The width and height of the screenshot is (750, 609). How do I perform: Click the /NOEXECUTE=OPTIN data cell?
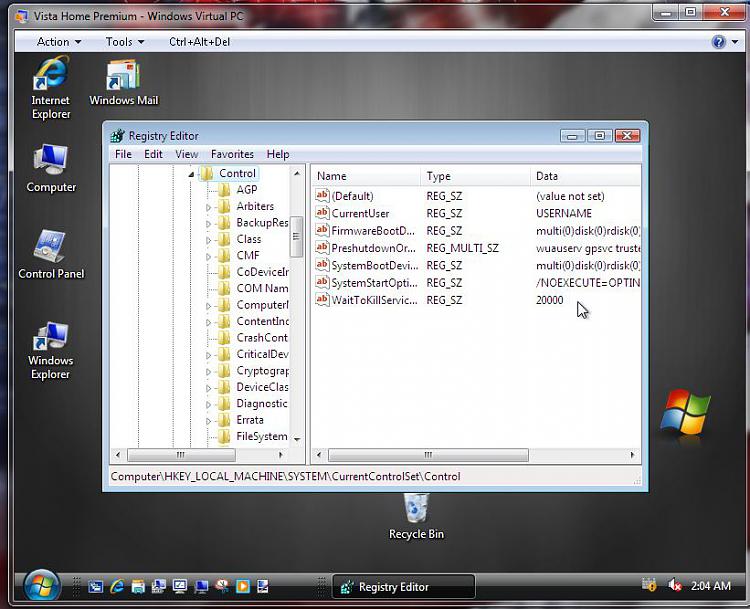(587, 283)
